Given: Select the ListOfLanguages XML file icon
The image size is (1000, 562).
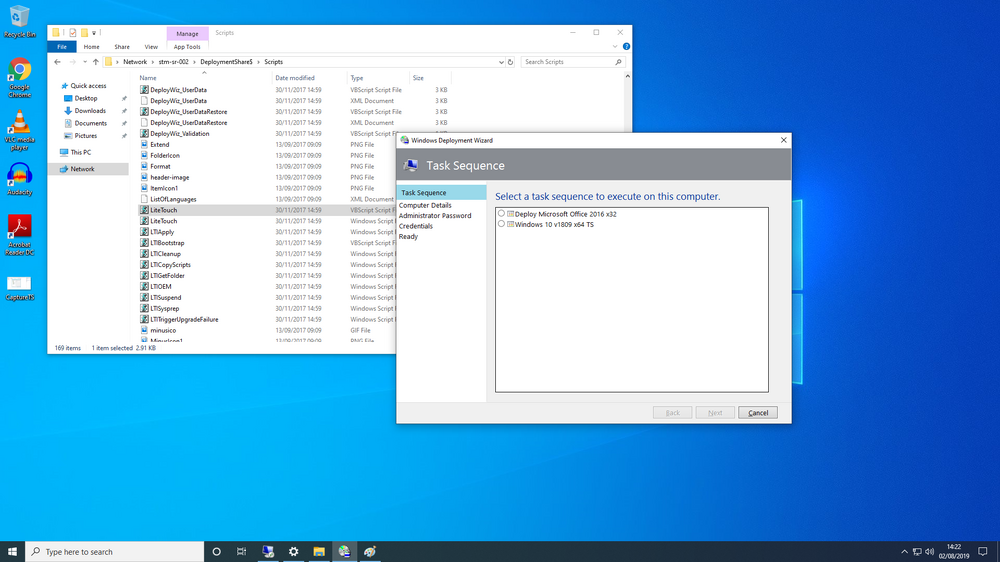Looking at the screenshot, I should (144, 199).
